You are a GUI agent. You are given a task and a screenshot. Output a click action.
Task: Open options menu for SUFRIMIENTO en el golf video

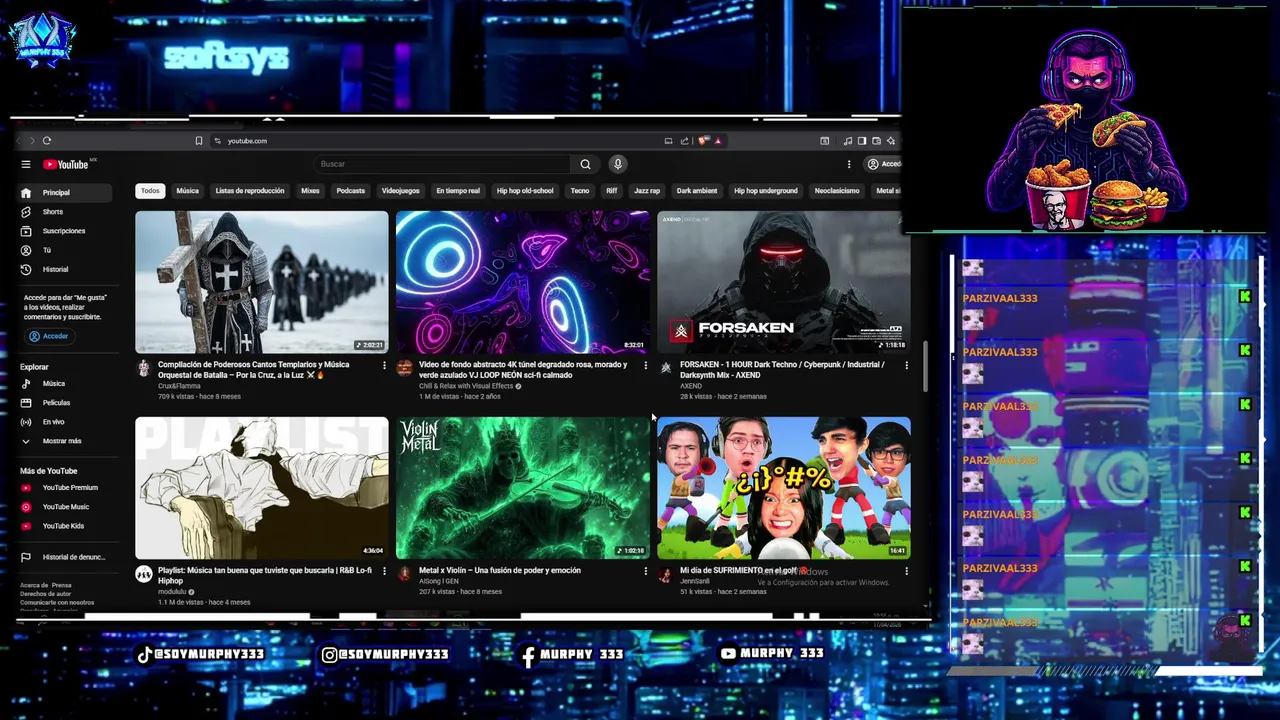point(906,571)
